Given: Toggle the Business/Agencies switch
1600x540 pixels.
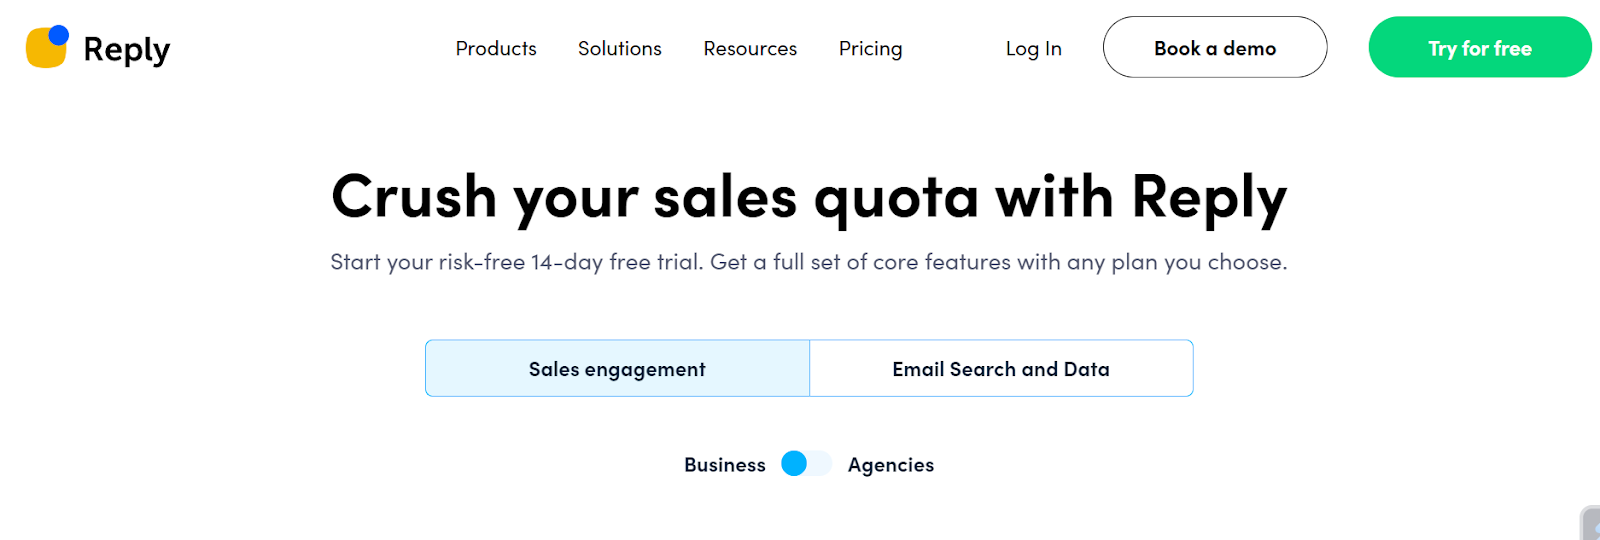Looking at the screenshot, I should [x=806, y=464].
